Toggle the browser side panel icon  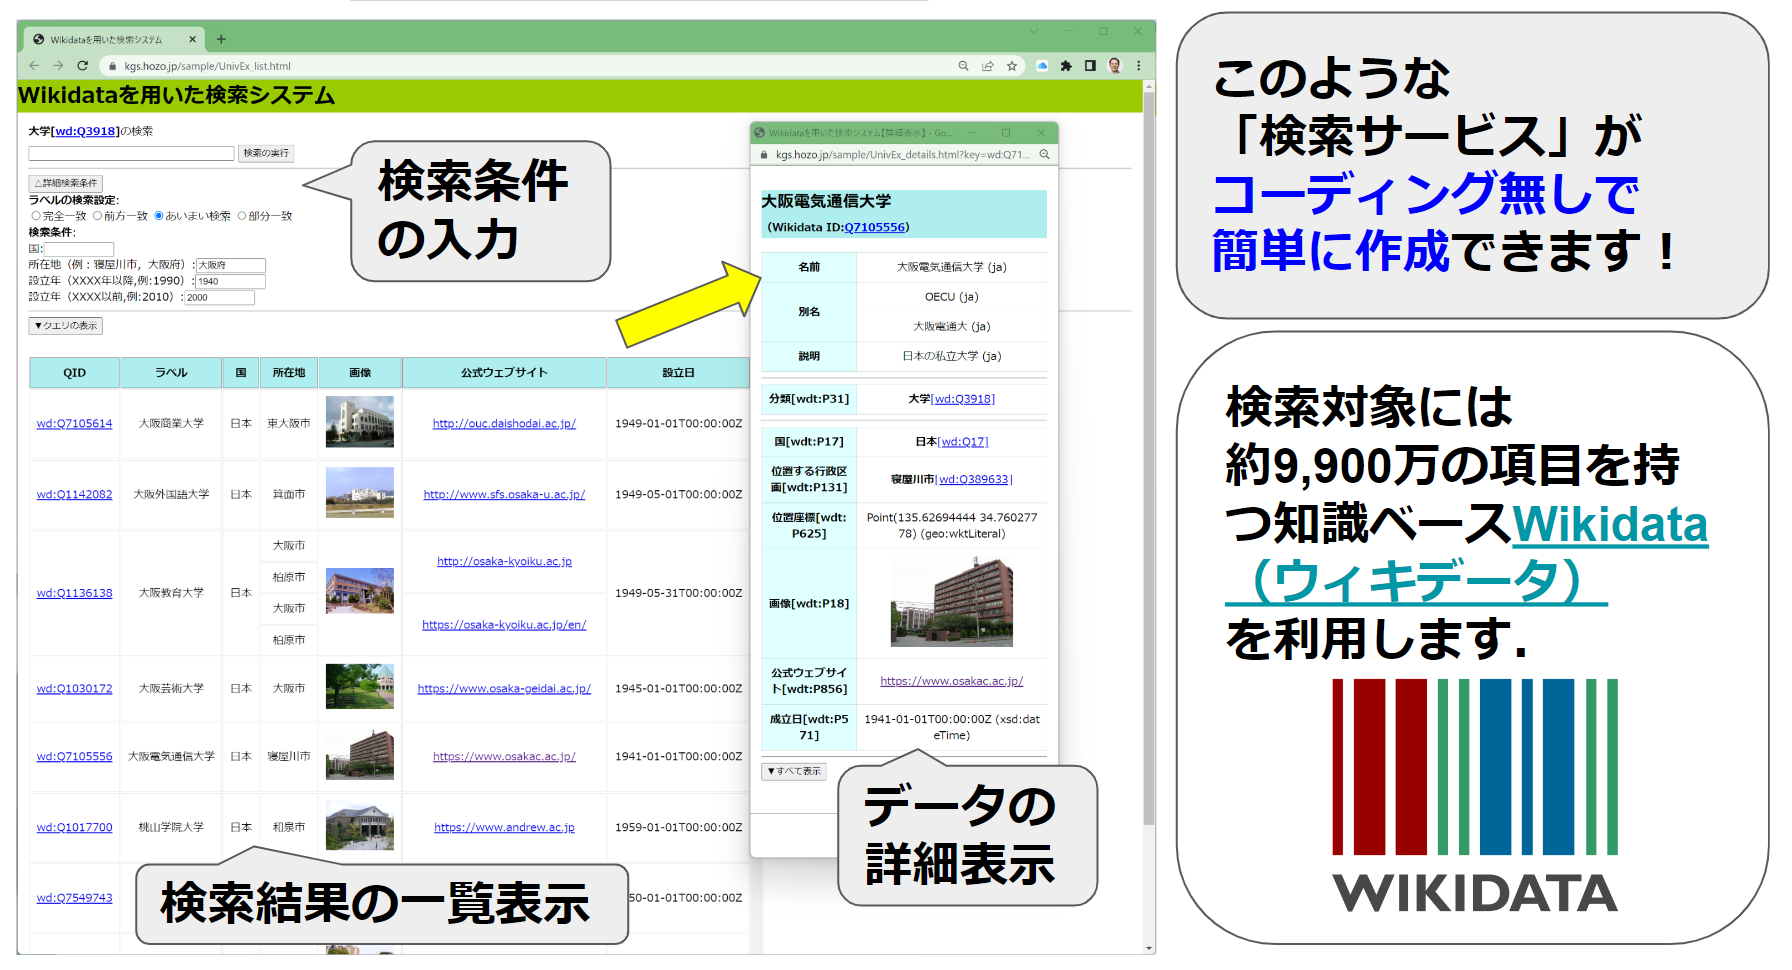point(1090,66)
